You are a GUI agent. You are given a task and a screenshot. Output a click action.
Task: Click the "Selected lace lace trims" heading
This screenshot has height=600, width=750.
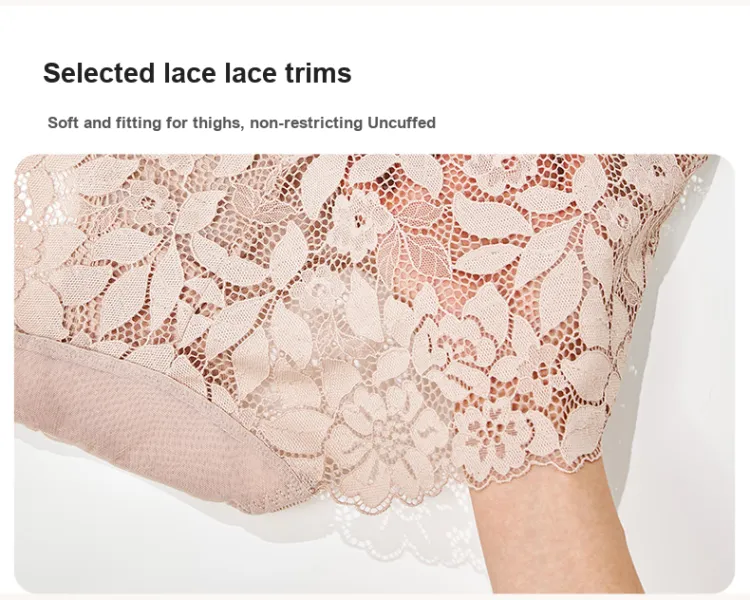pos(197,73)
